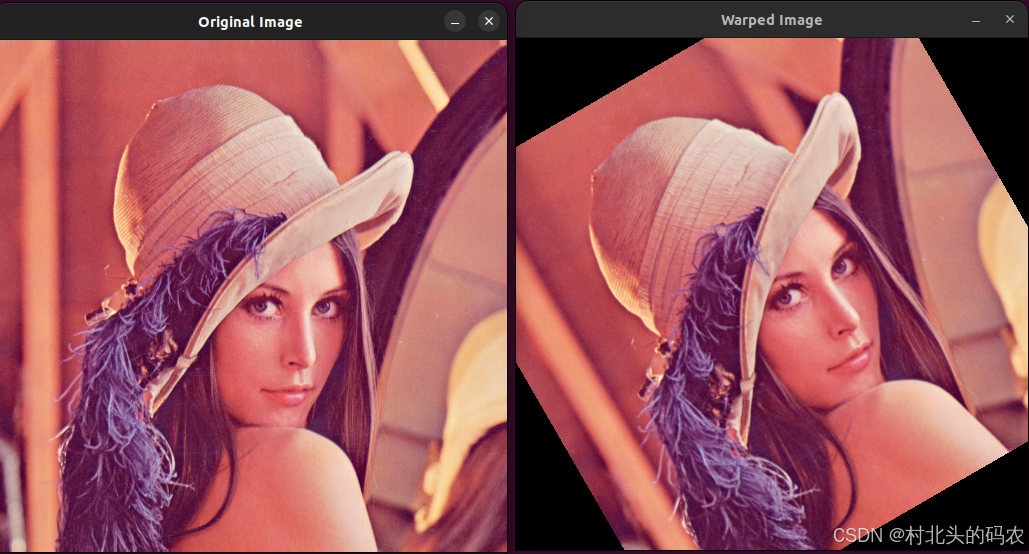Click the Warped Image rotated picture
Screen dimensions: 1029x554
tap(772, 294)
